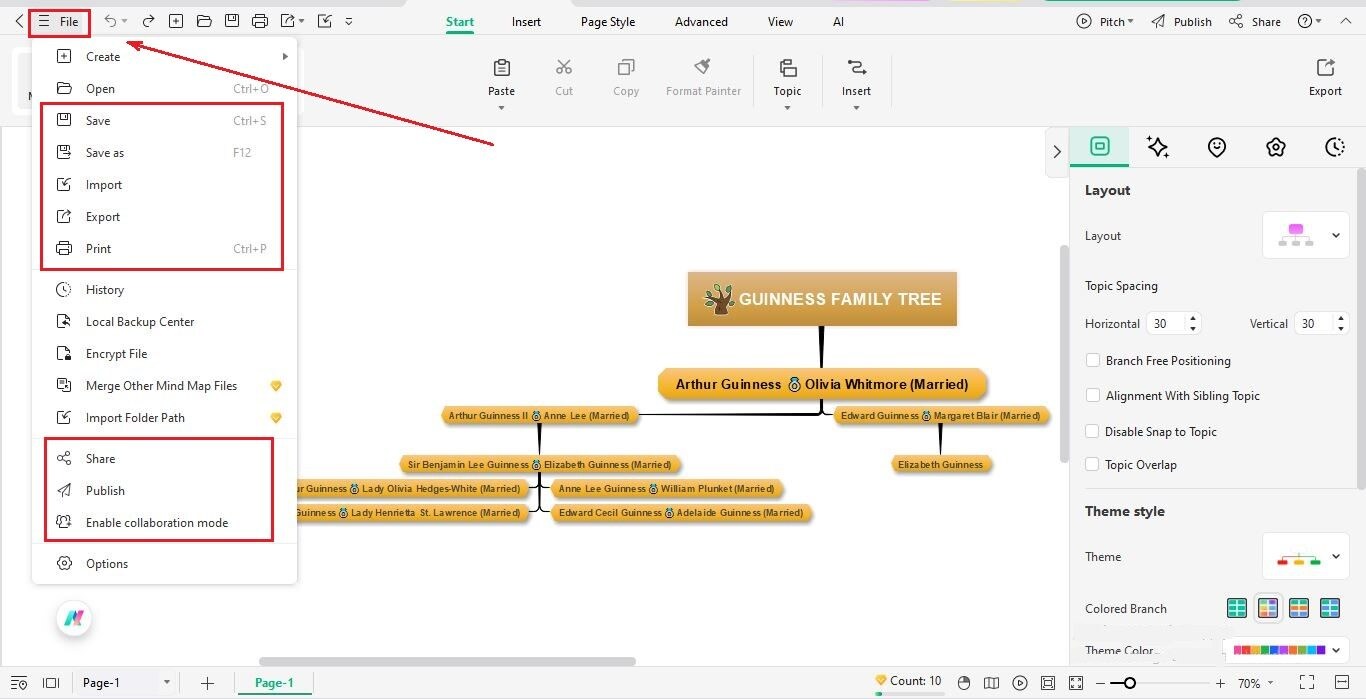The image size is (1366, 699).
Task: Open the history panel via the clock icon
Action: click(1335, 147)
